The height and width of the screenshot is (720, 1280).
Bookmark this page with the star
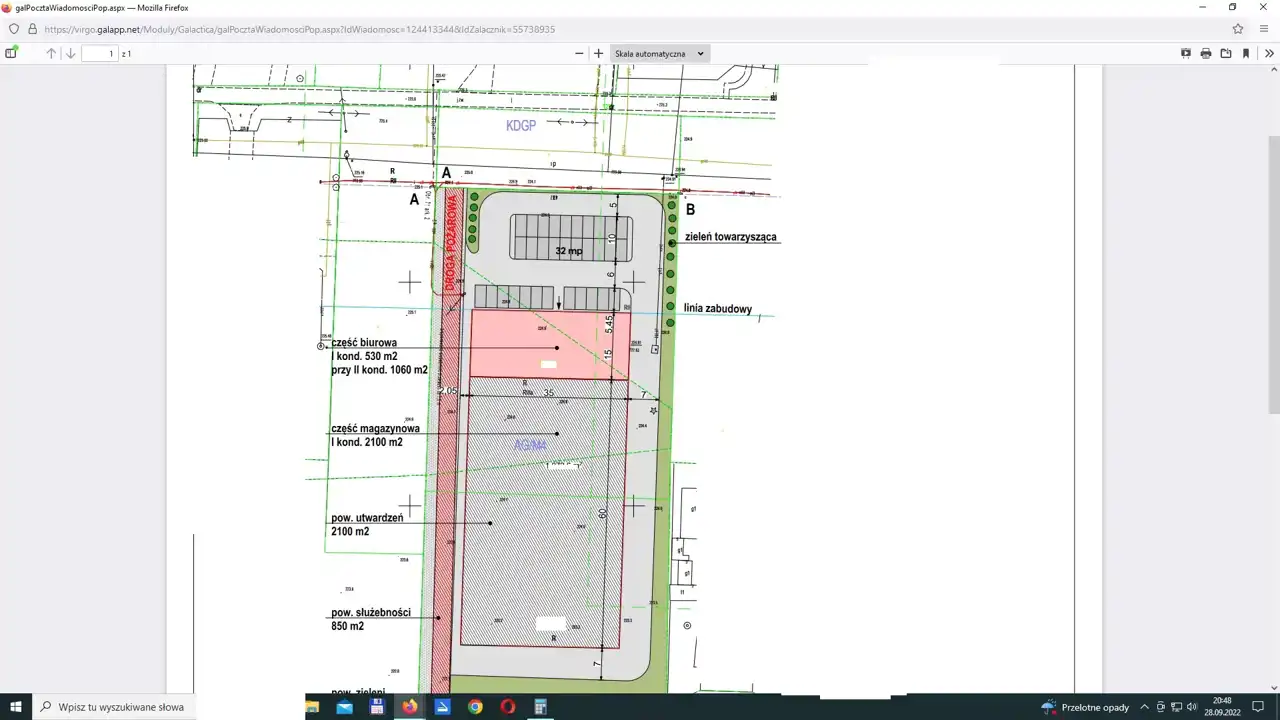point(1238,29)
